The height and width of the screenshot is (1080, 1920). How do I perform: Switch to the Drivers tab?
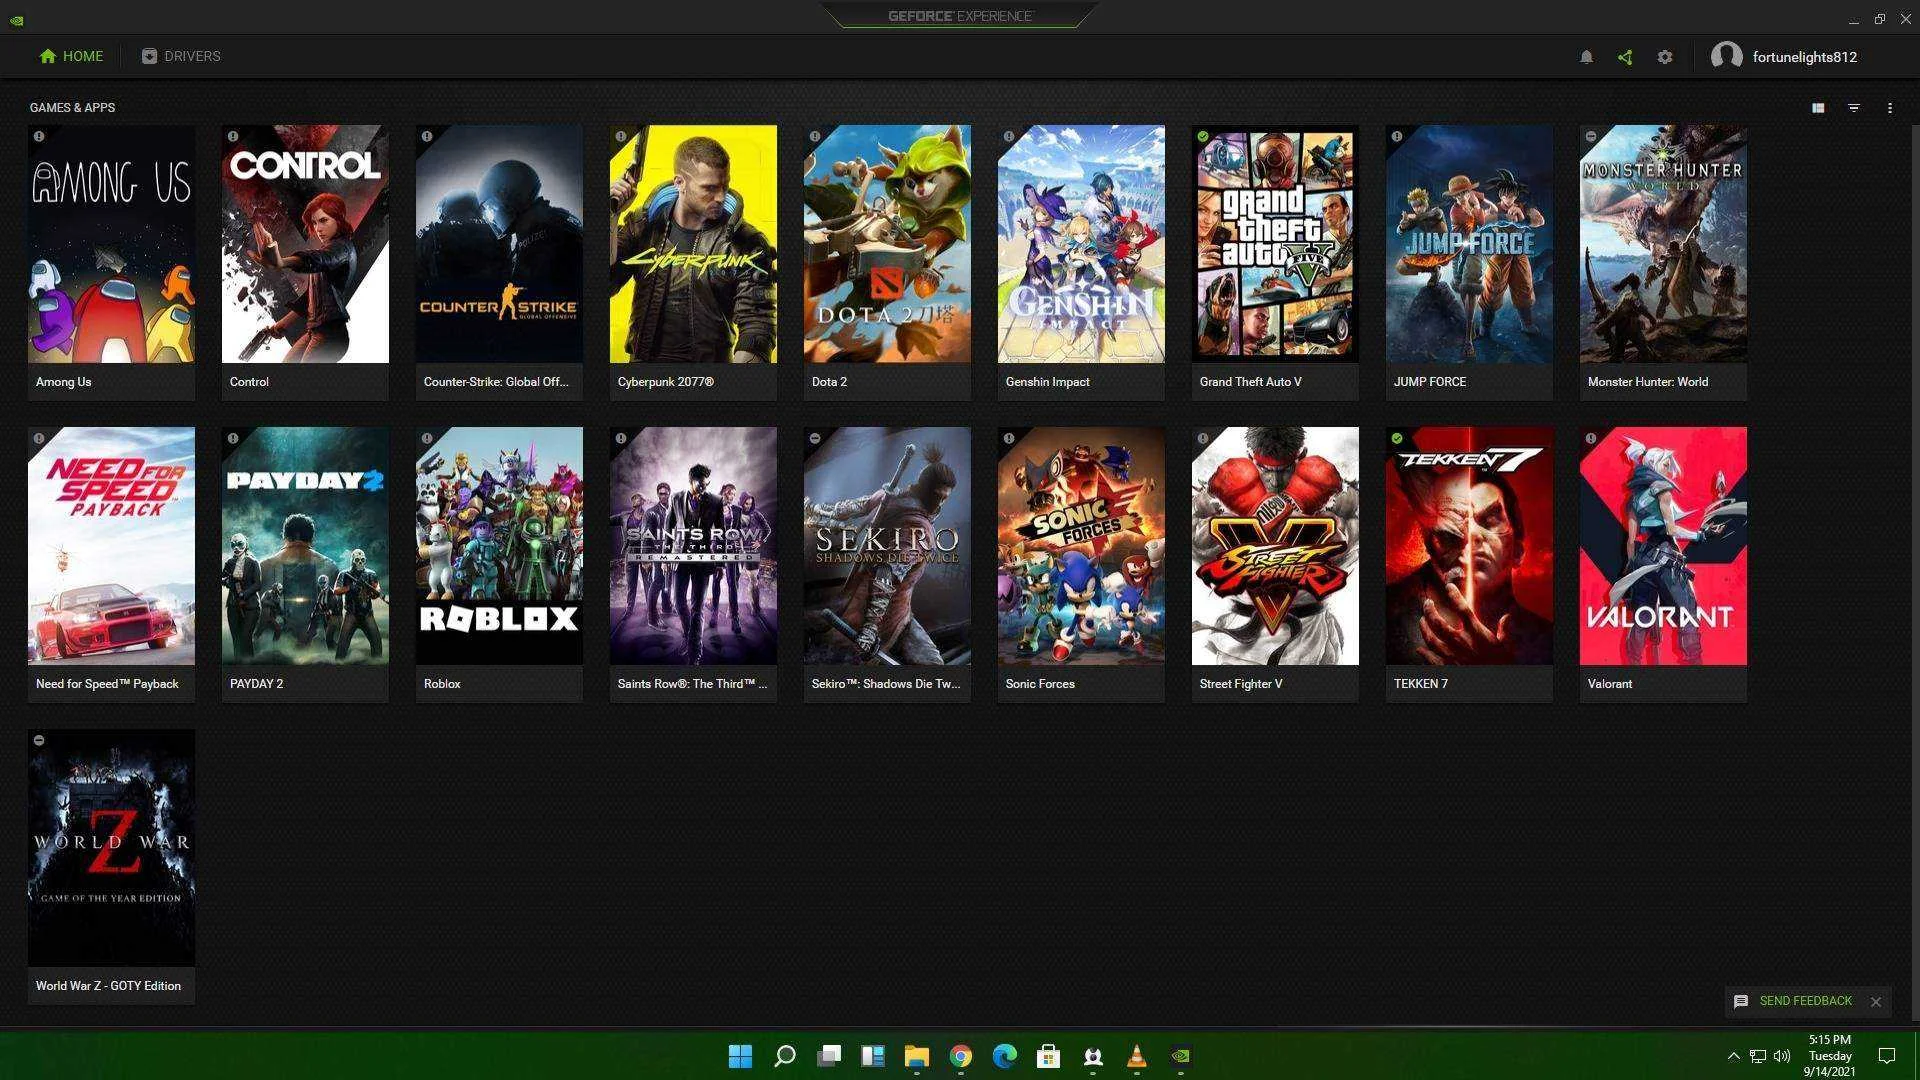tap(181, 56)
